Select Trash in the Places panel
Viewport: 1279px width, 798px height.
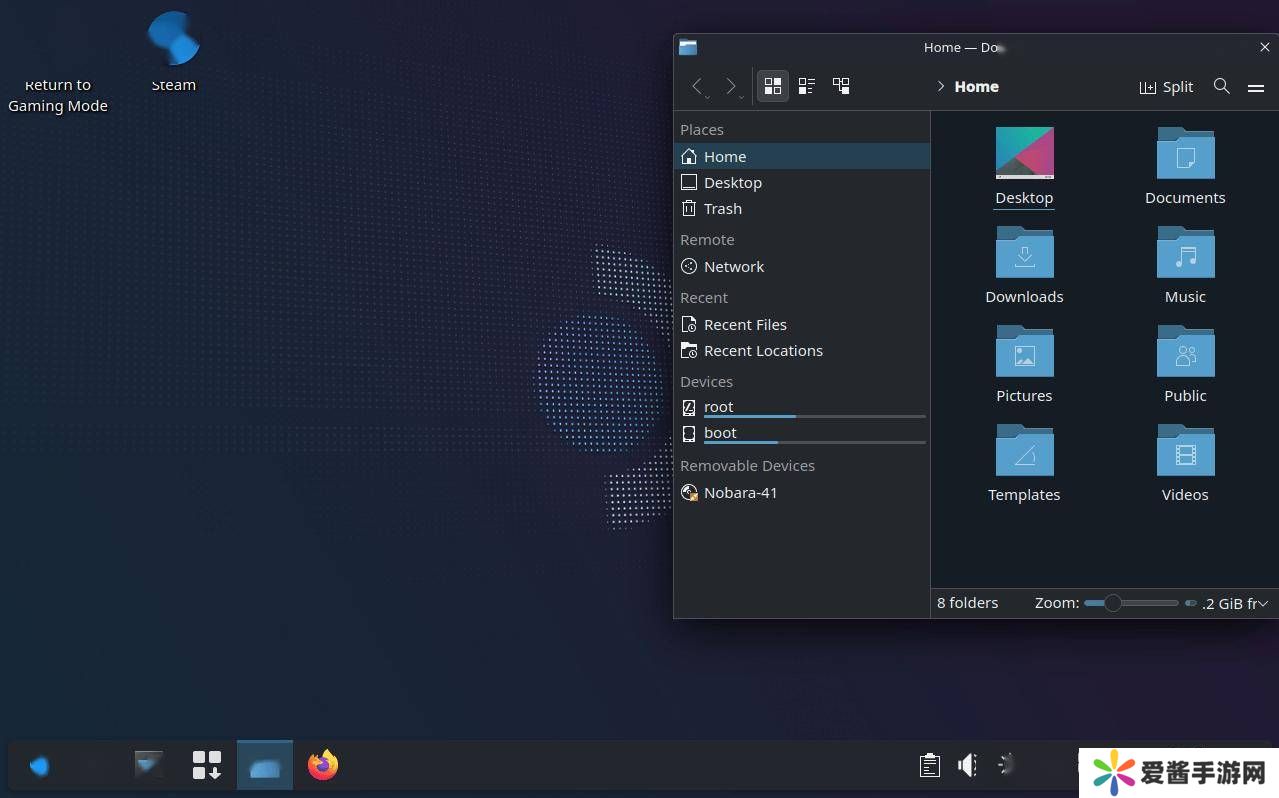pos(722,209)
